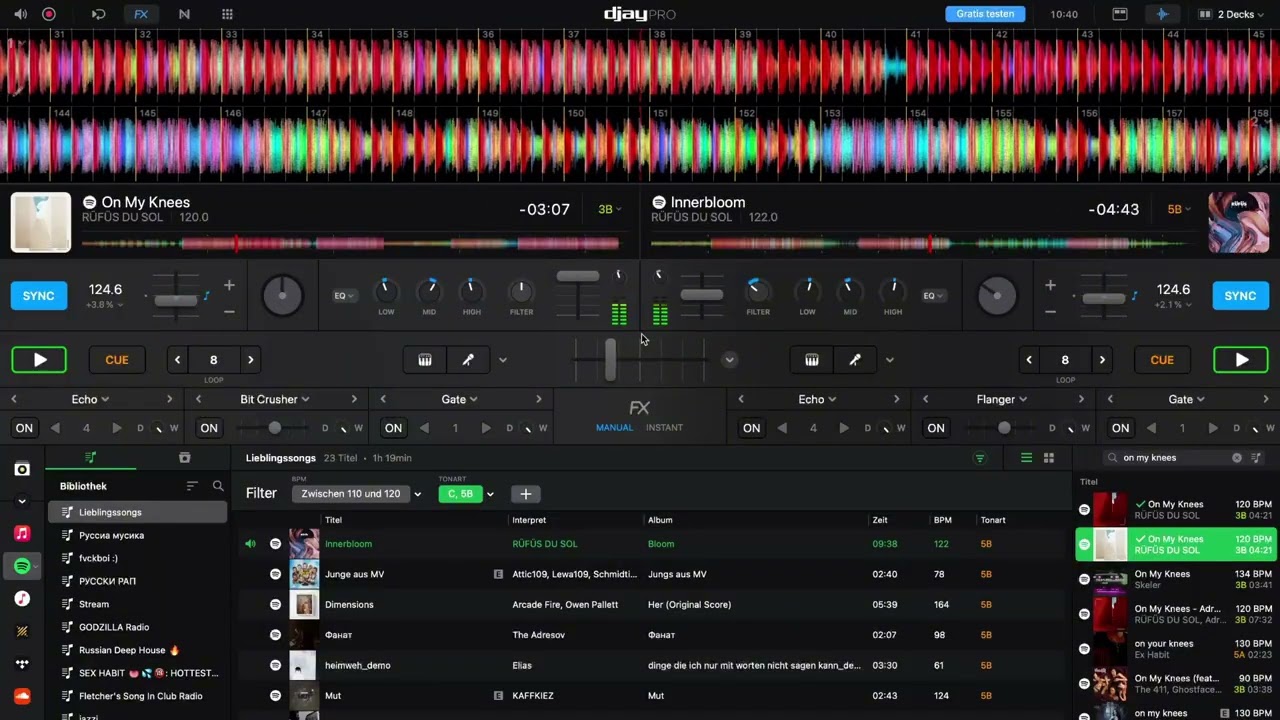1280x720 pixels.
Task: Click the looper arrow icon in top bar
Action: (x=98, y=14)
